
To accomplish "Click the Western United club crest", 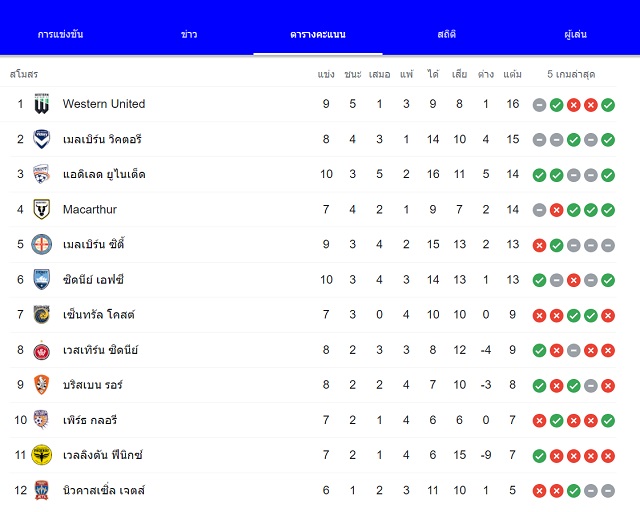I will tap(42, 104).
